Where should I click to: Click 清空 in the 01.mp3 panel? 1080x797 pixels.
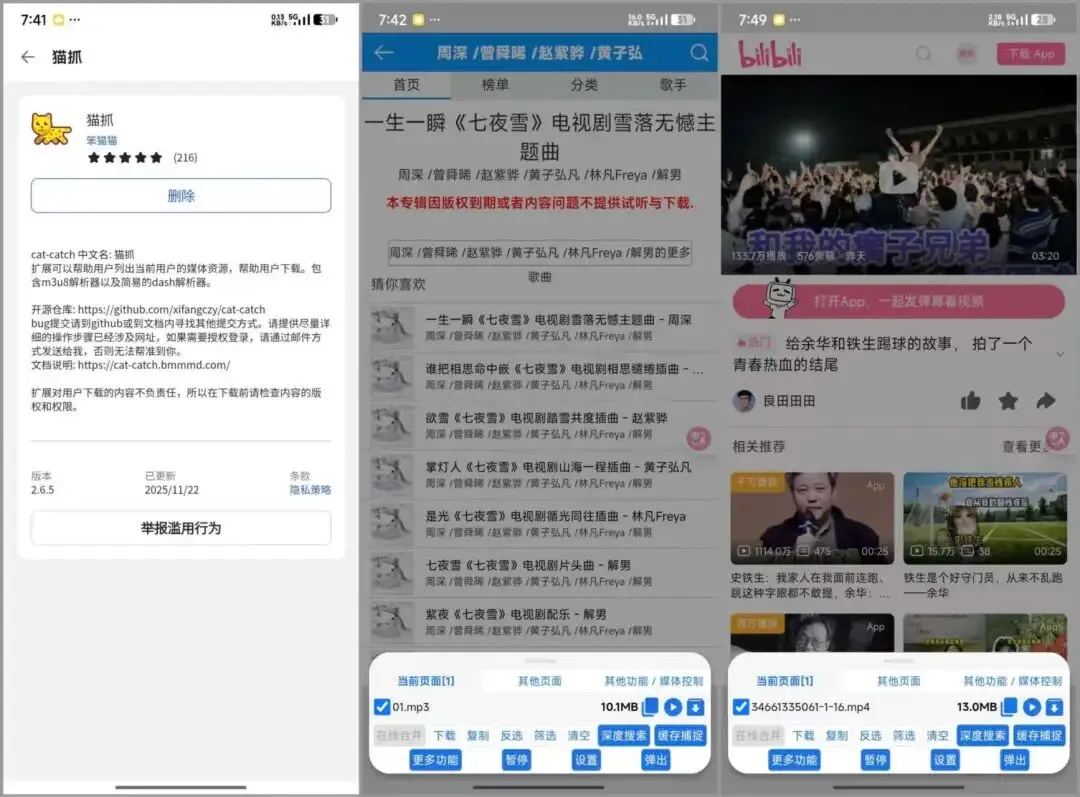pos(579,736)
